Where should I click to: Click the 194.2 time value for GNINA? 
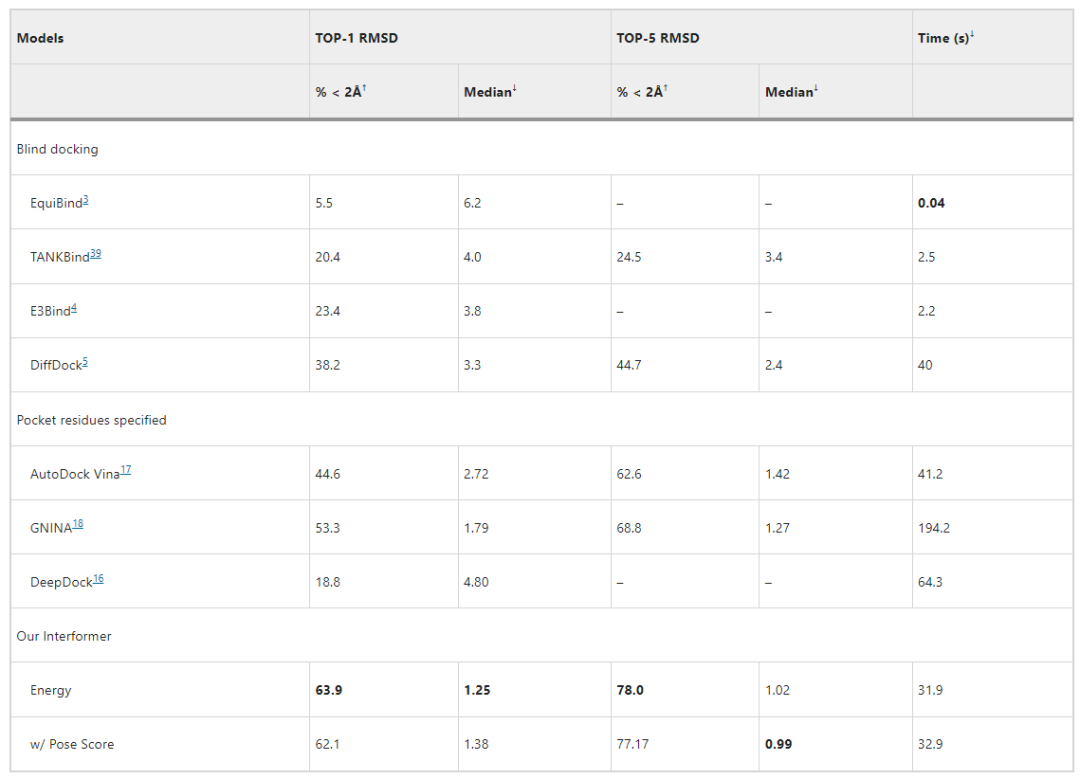click(x=934, y=528)
